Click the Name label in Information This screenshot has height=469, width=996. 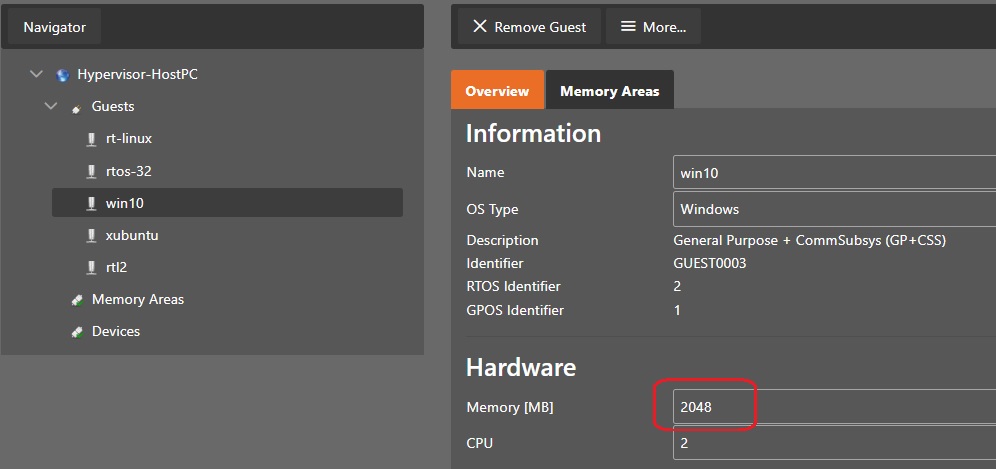click(485, 172)
